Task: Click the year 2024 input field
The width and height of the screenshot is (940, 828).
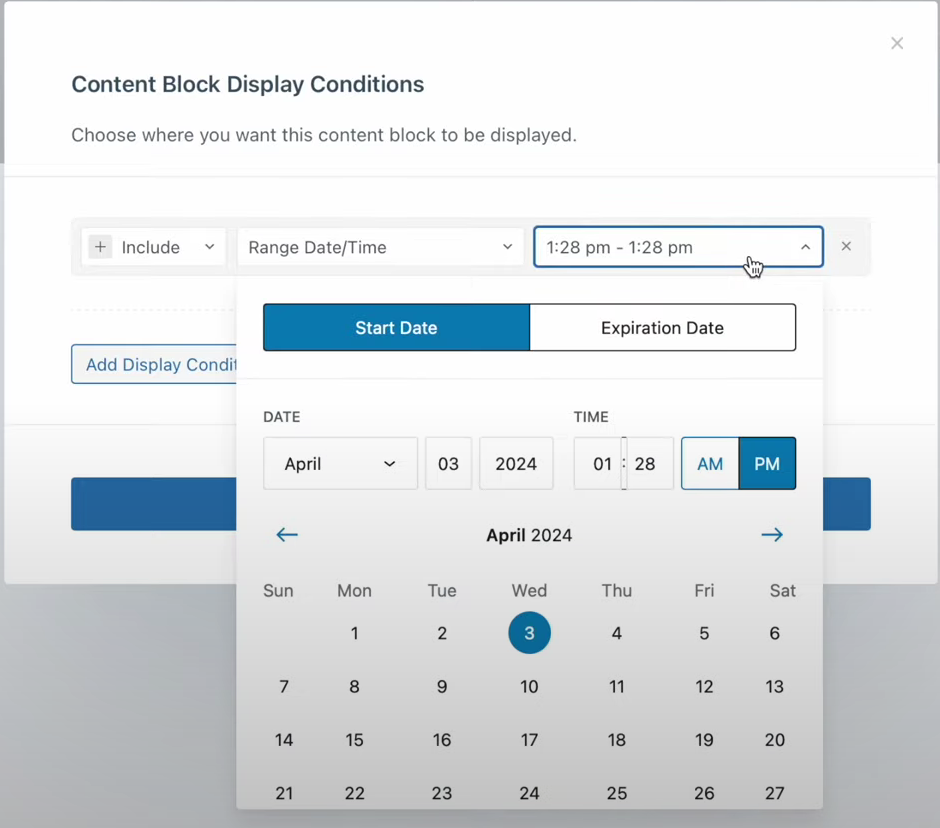Action: 516,464
